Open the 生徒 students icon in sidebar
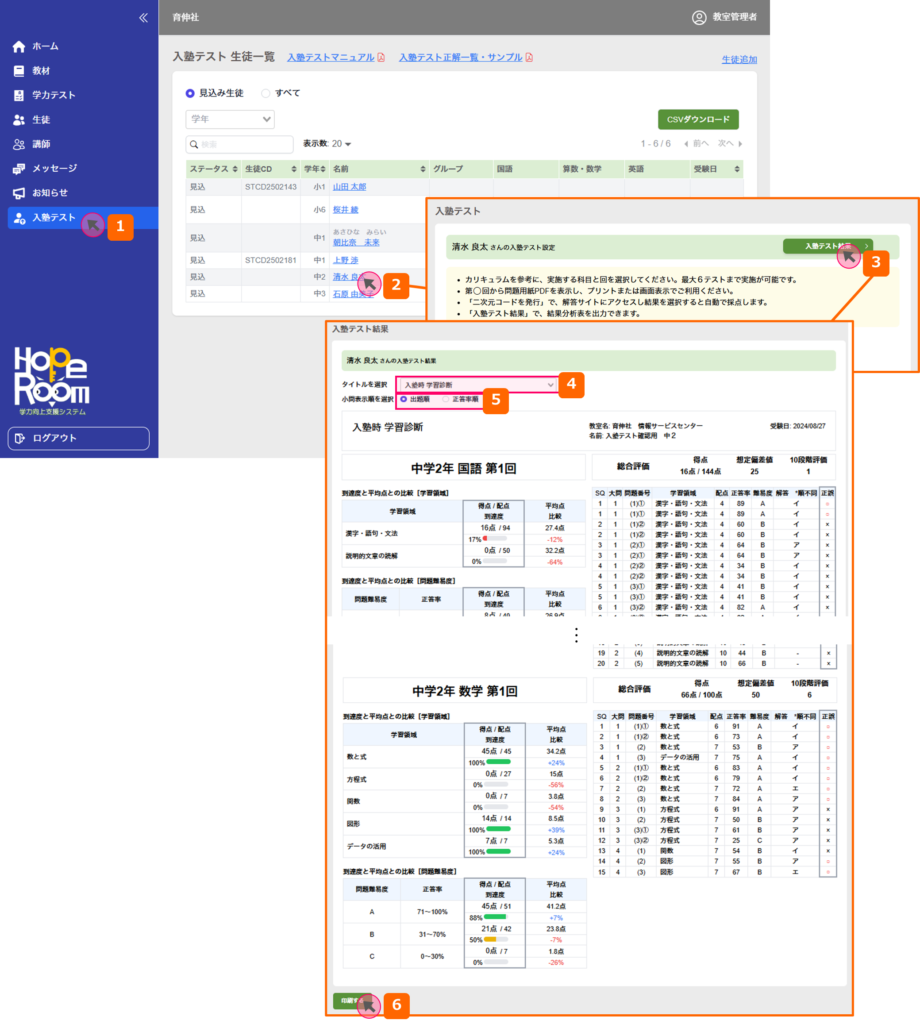This screenshot has height=1024, width=920. tap(19, 120)
